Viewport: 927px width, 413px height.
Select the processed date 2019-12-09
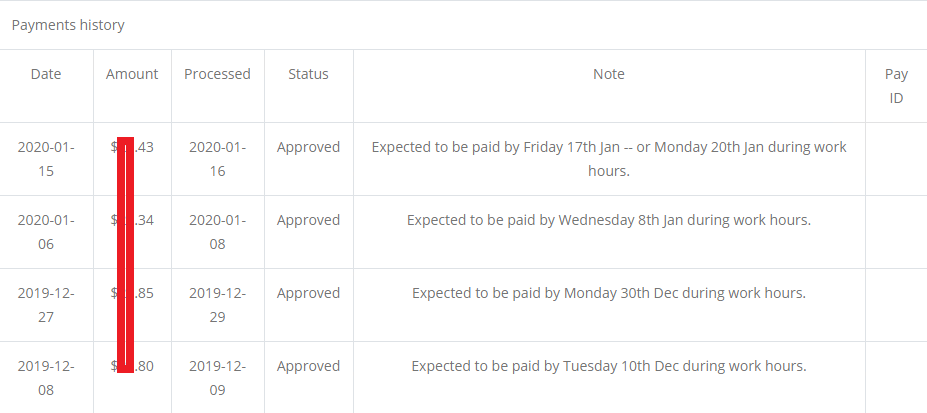coord(217,378)
